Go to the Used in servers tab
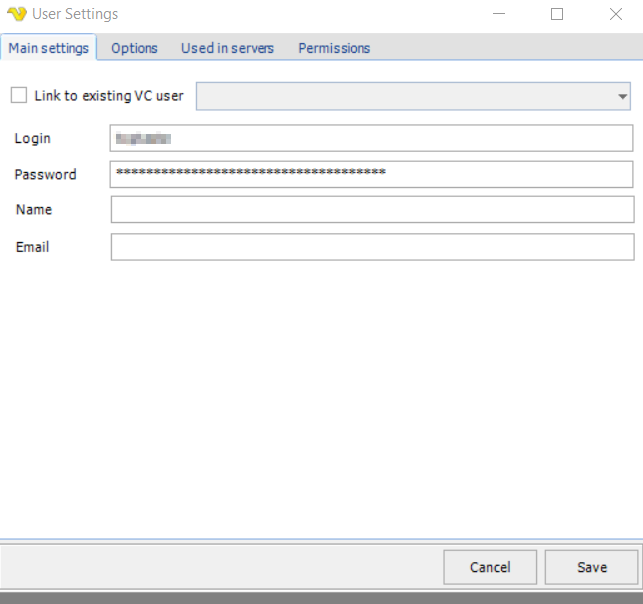643x604 pixels. click(227, 48)
